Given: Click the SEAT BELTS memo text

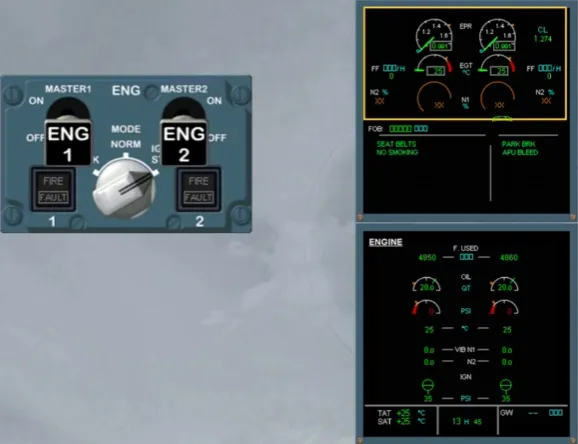Looking at the screenshot, I should 396,144.
